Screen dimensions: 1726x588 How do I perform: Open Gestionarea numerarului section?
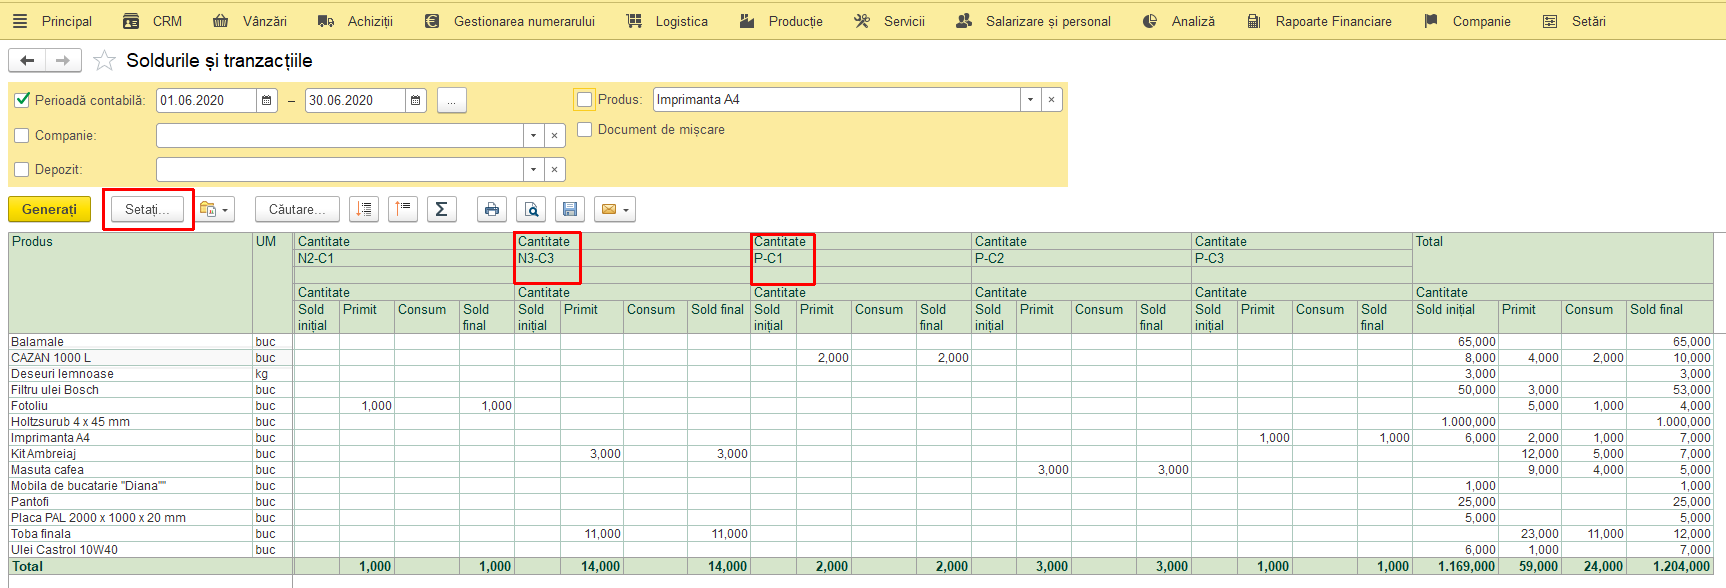coord(509,21)
